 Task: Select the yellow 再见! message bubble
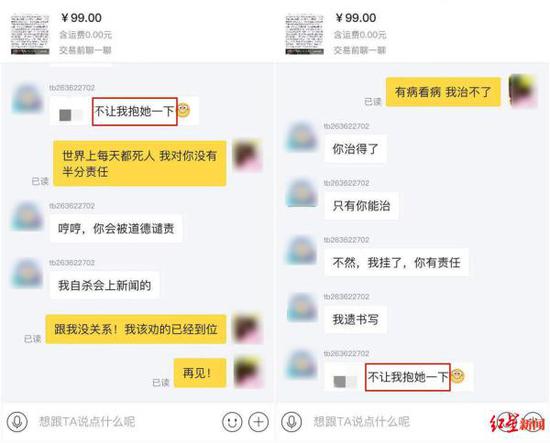(200, 373)
